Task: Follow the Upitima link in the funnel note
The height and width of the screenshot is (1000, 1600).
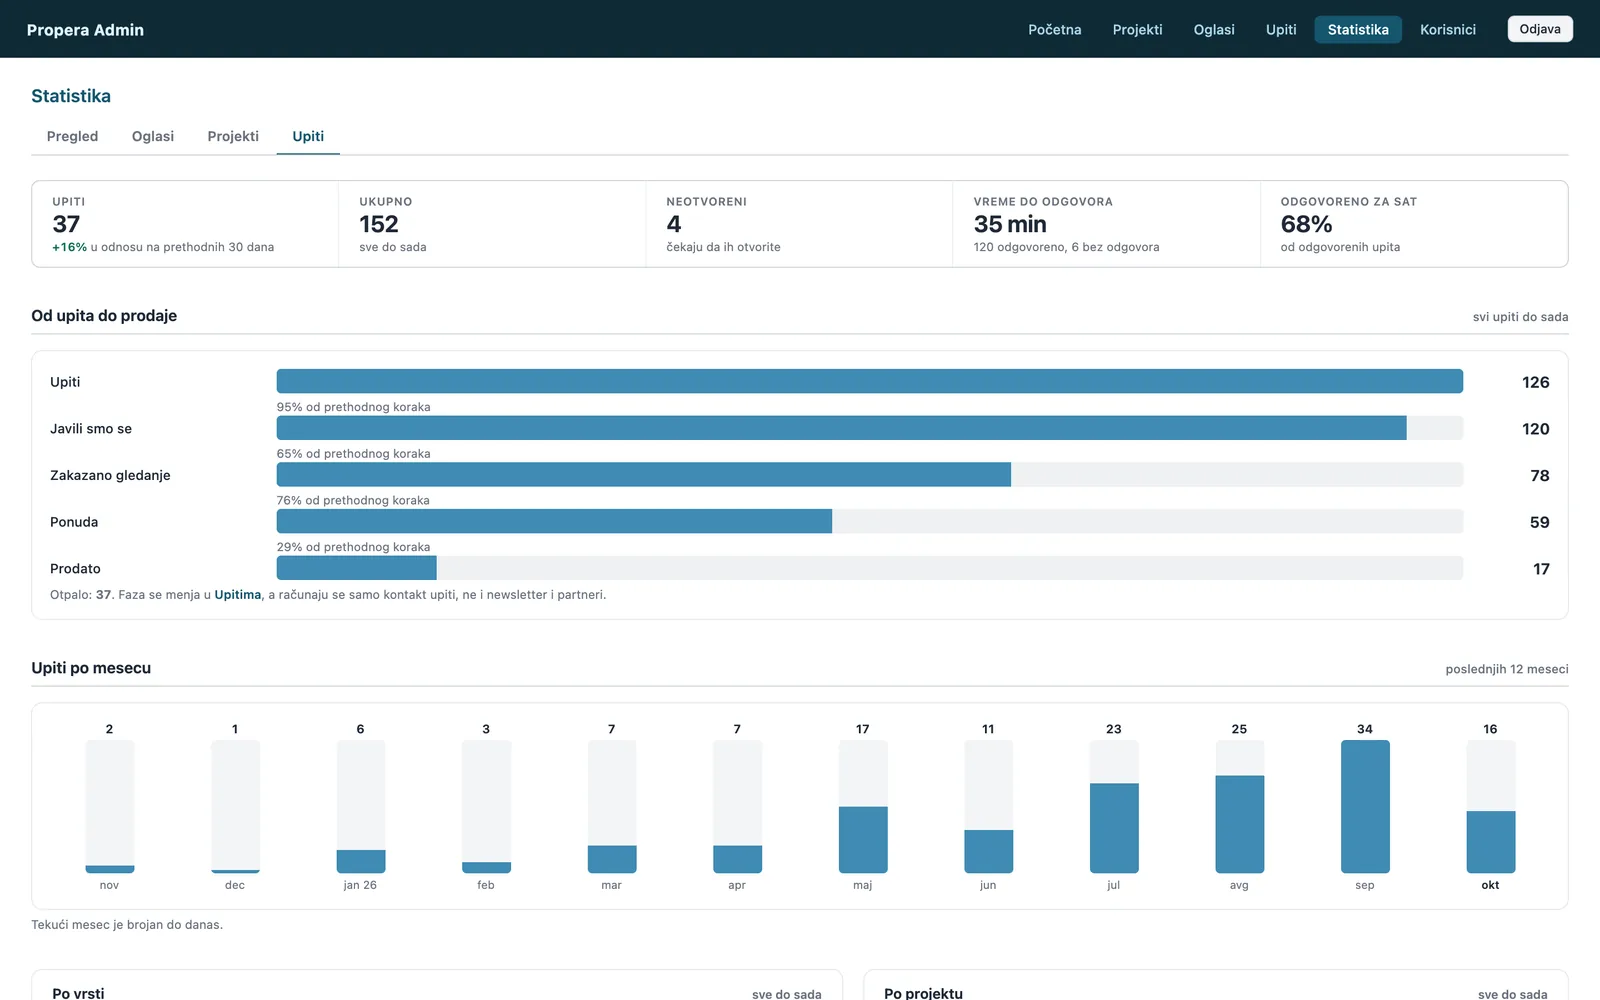Action: (238, 595)
